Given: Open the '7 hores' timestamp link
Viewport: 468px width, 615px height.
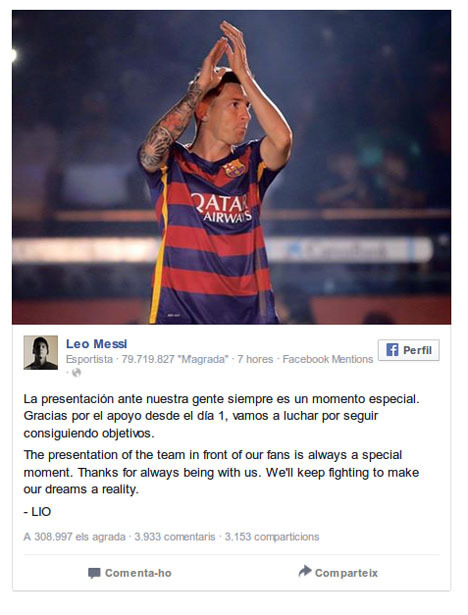Looking at the screenshot, I should (x=255, y=359).
